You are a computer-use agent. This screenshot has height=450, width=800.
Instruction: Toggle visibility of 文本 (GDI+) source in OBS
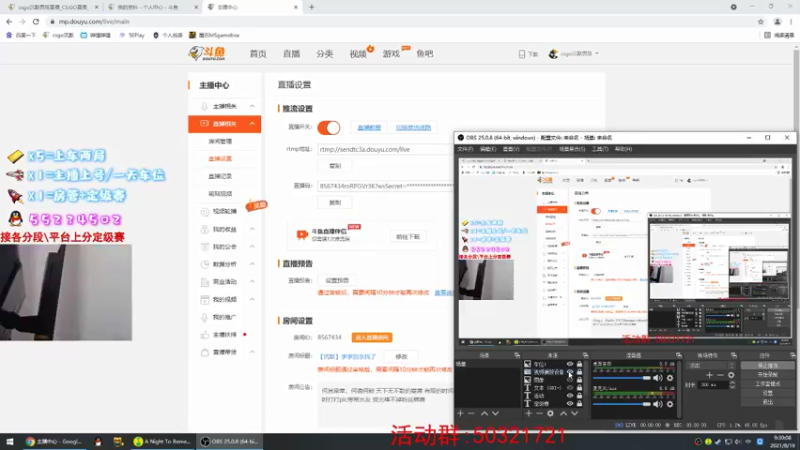coord(570,388)
